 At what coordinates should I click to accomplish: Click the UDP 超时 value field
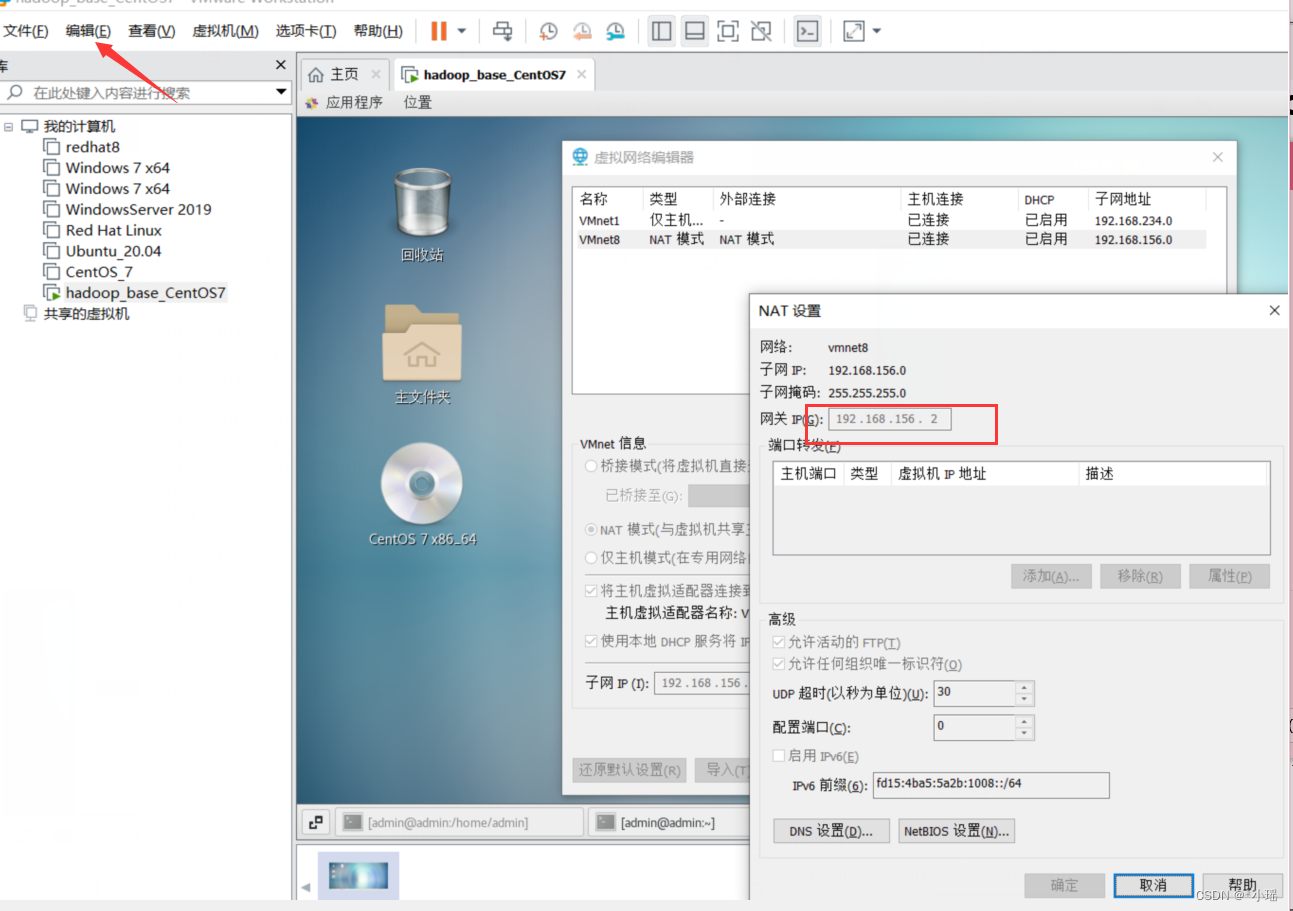(x=974, y=693)
